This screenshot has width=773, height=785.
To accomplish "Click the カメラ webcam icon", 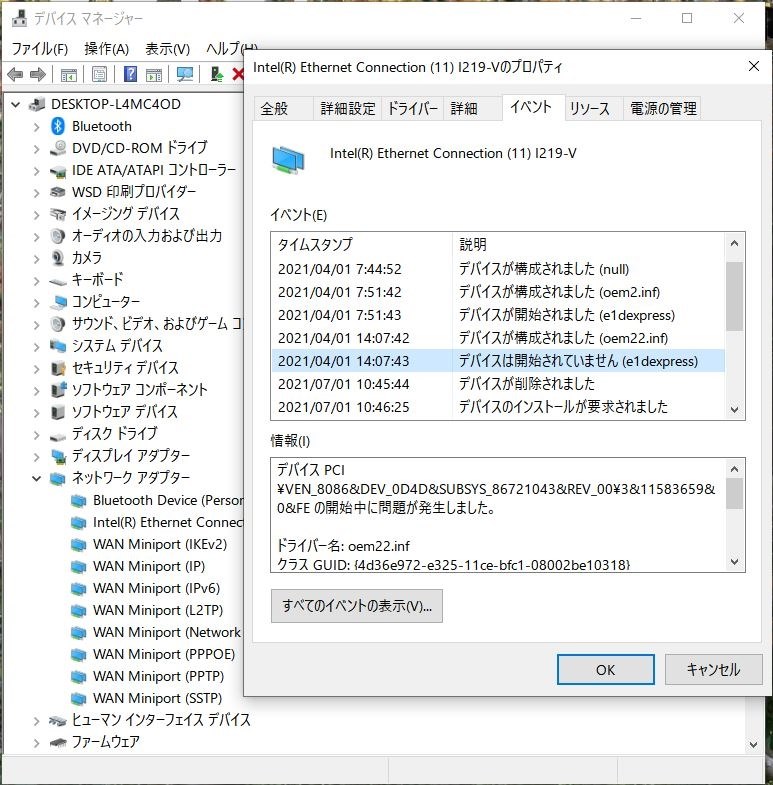I will coord(58,258).
